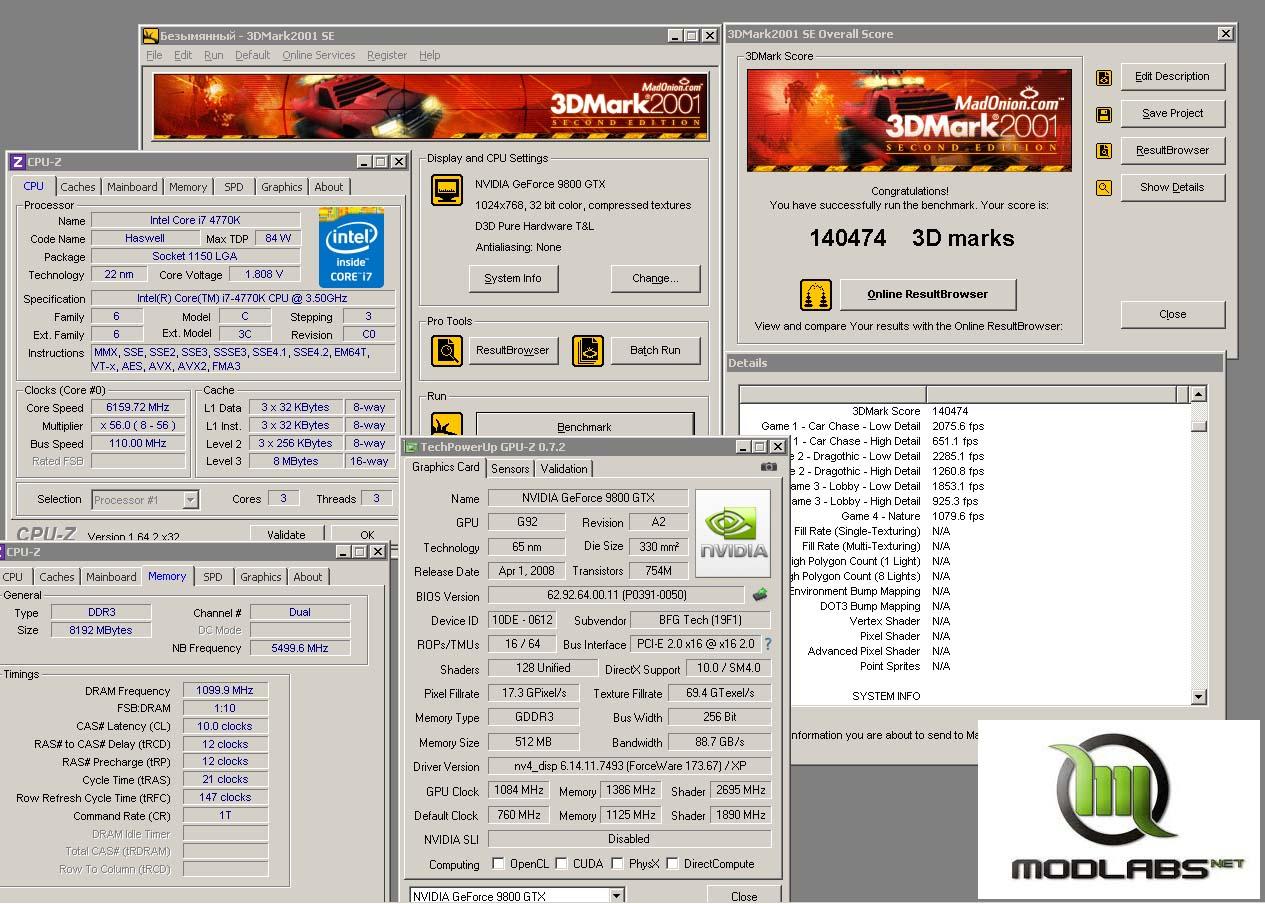The height and width of the screenshot is (904, 1265).
Task: Open the Online Services menu
Action: 318,56
